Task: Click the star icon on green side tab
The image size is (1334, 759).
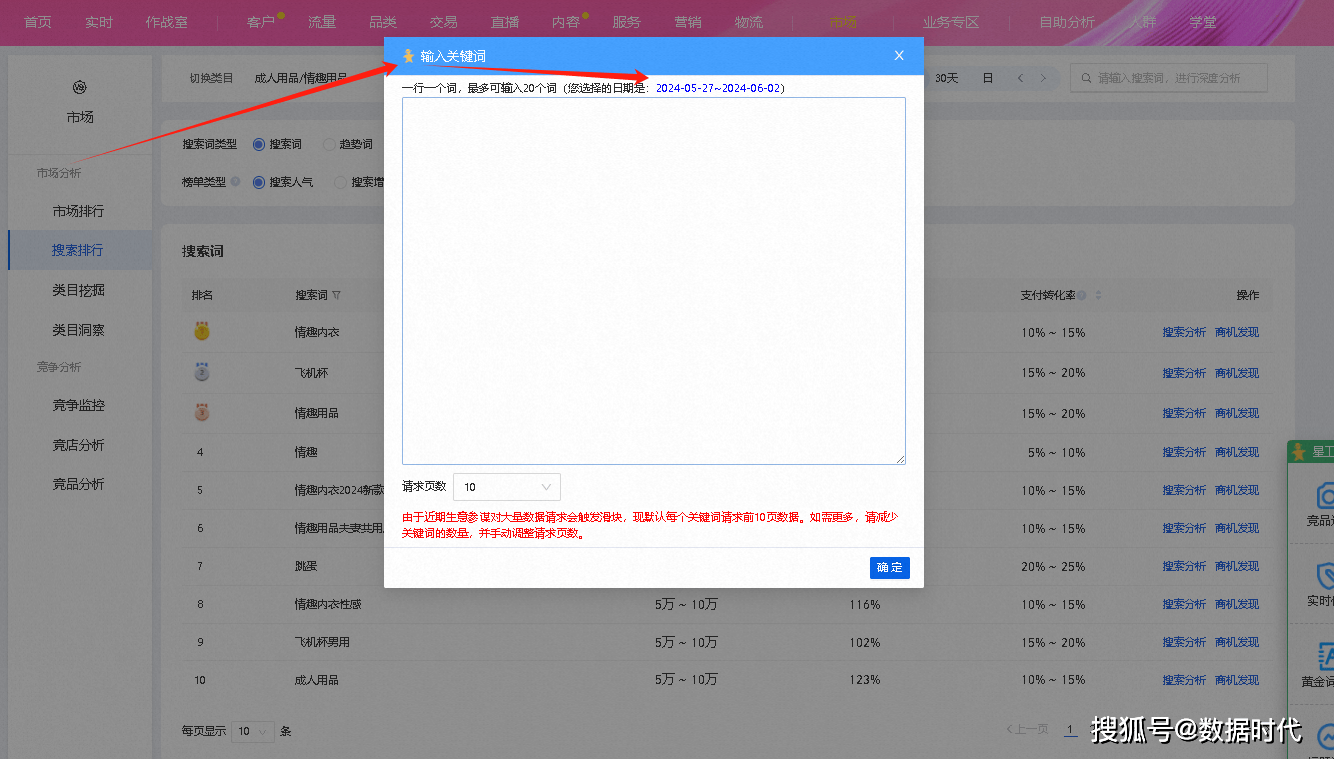Action: point(1301,452)
